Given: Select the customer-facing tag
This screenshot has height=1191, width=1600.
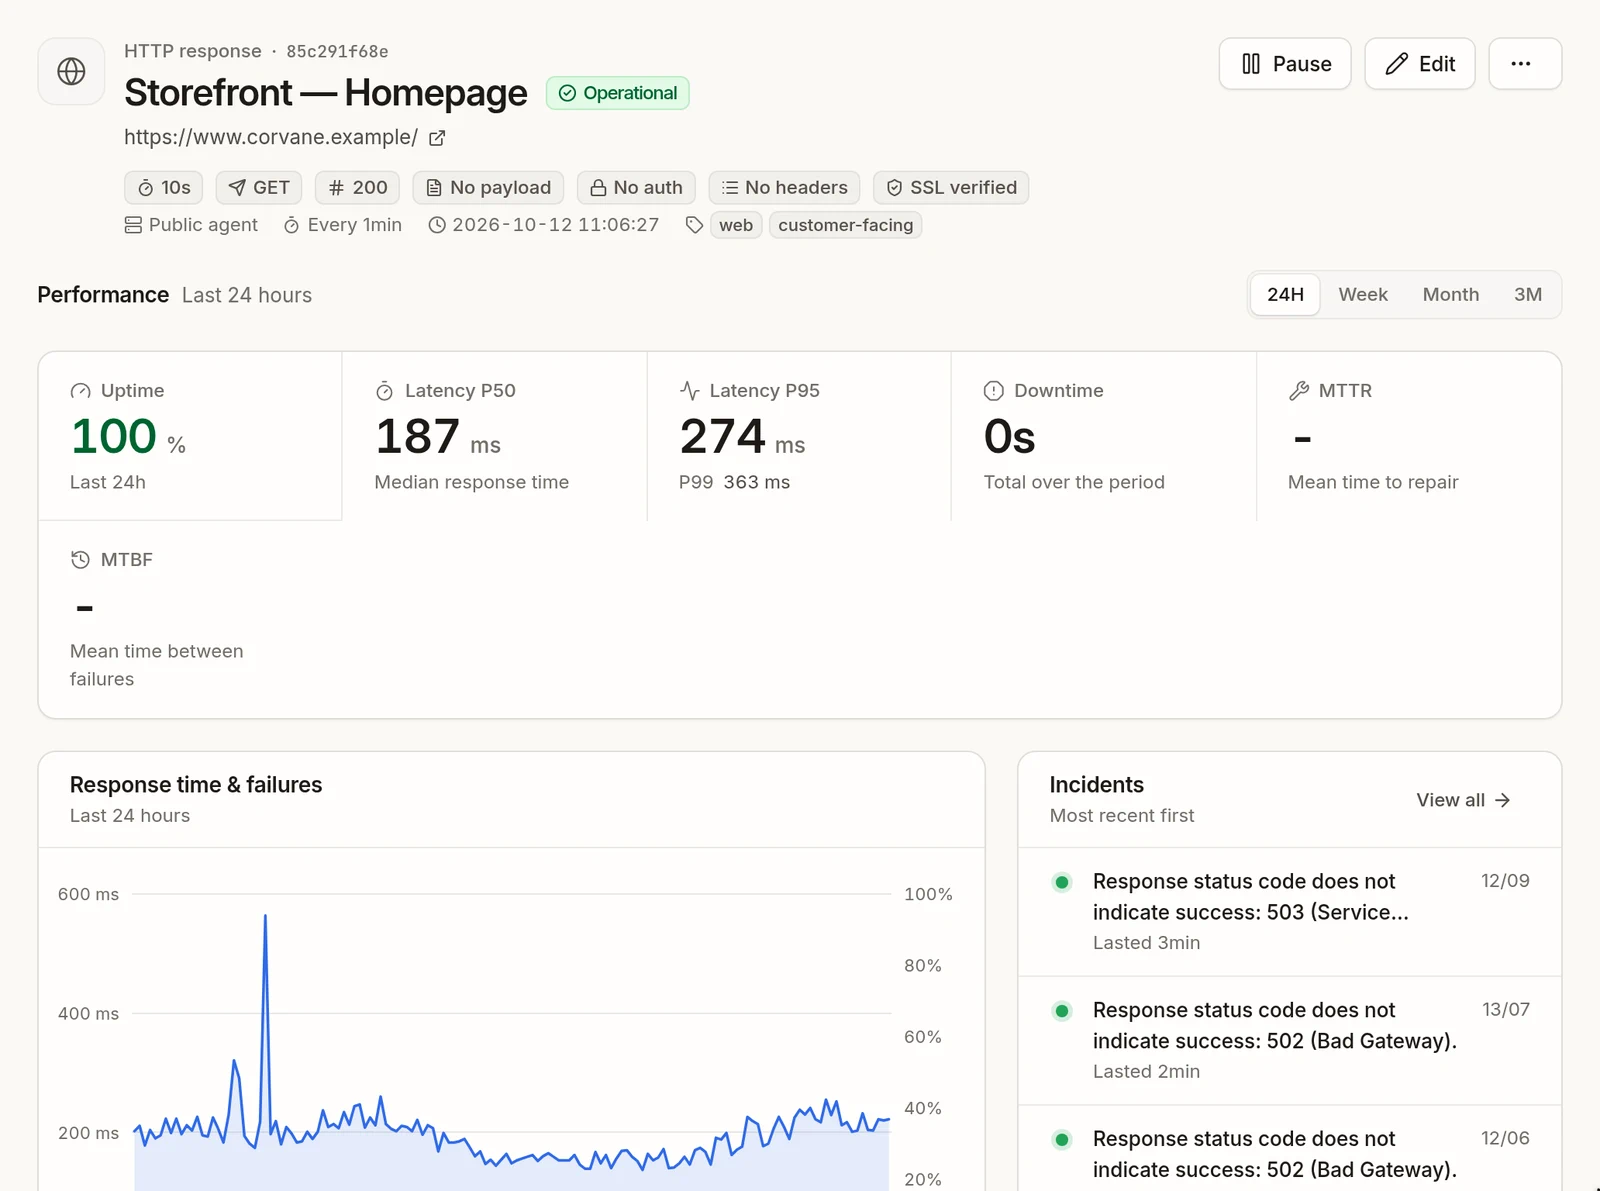Looking at the screenshot, I should pos(846,225).
